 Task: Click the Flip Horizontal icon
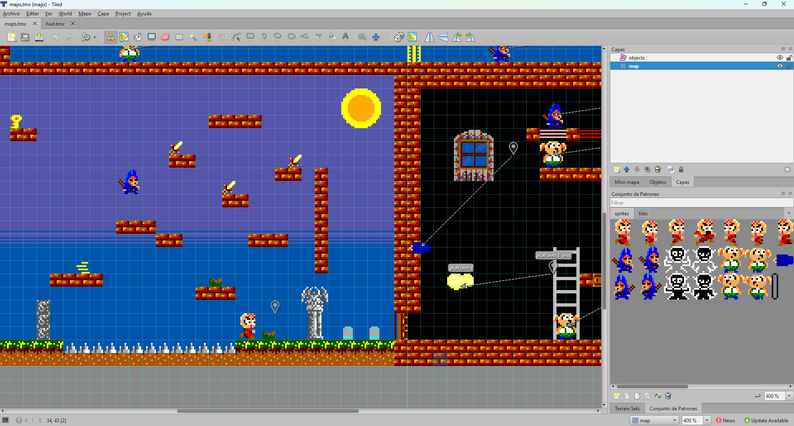tap(429, 37)
